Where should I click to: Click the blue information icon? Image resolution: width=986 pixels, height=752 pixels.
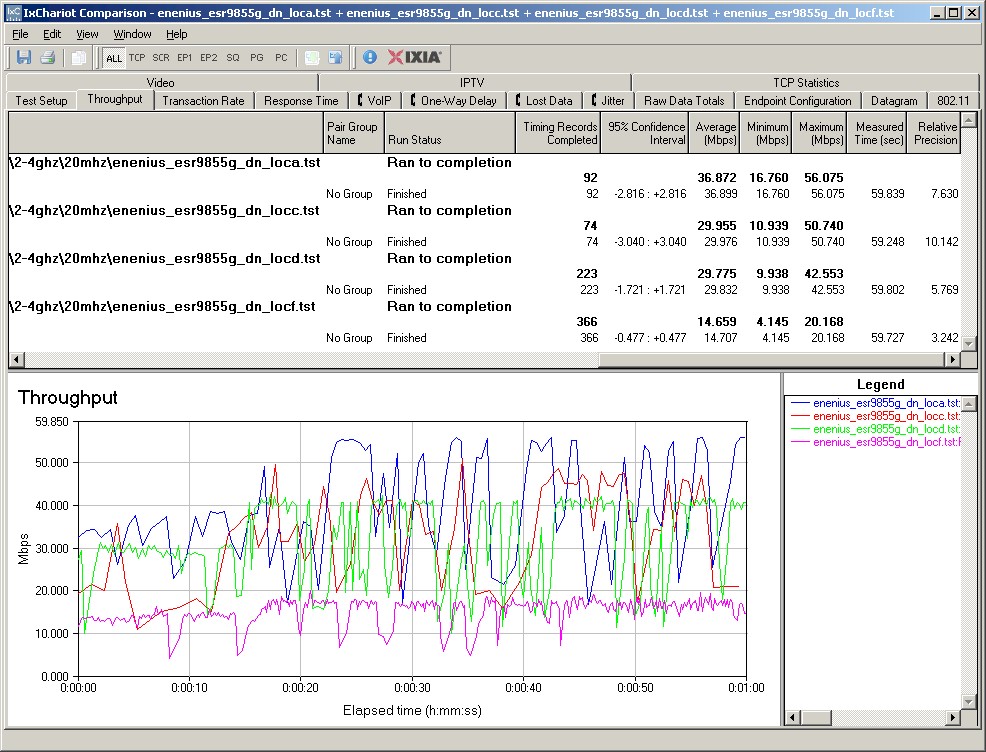pyautogui.click(x=370, y=57)
